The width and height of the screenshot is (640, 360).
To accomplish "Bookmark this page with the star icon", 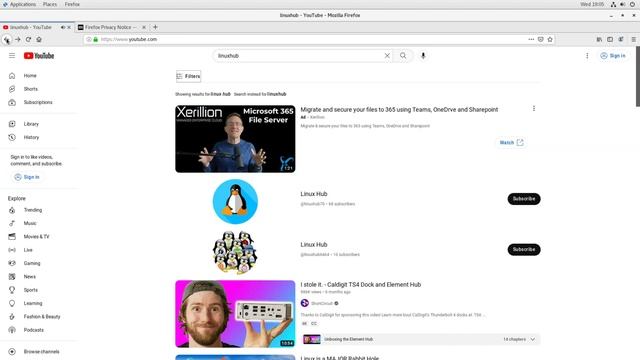I will (550, 40).
